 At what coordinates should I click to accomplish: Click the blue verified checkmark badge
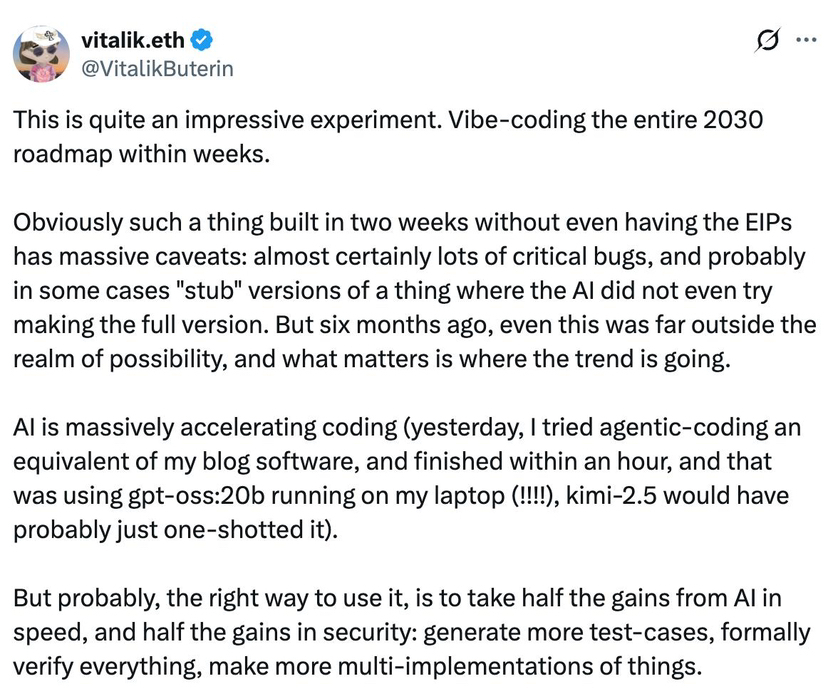(x=201, y=40)
